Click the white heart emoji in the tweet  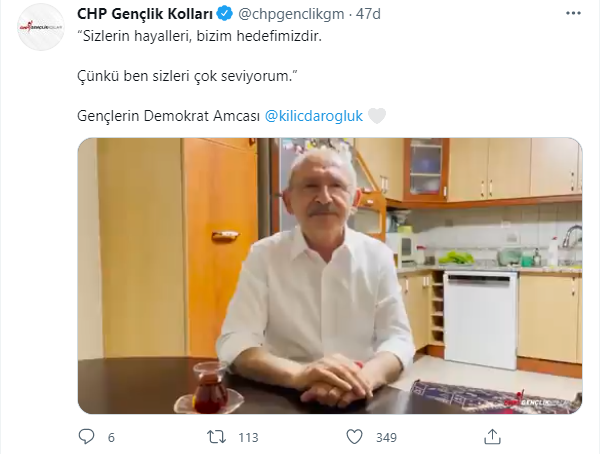tap(377, 116)
